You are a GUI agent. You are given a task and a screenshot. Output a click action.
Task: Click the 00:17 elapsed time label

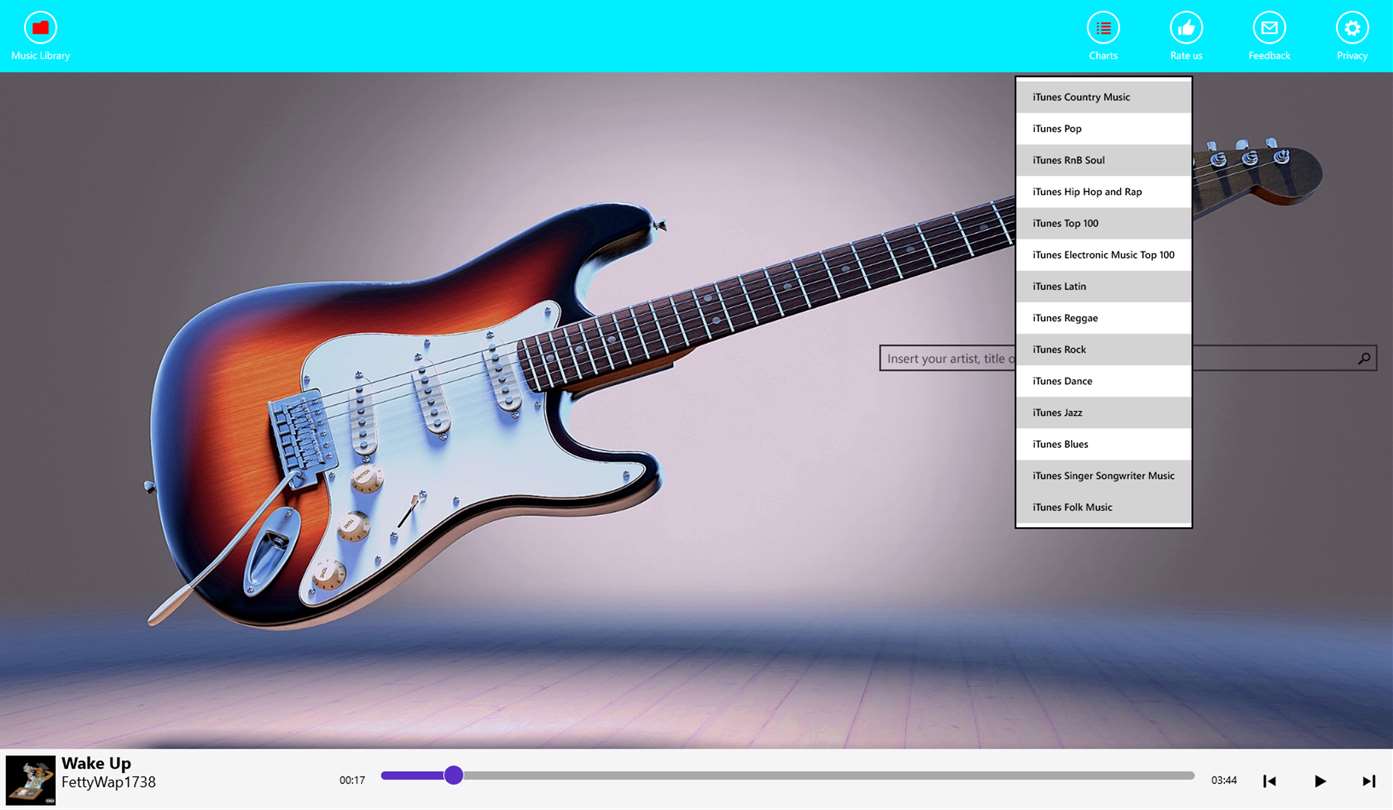[352, 781]
